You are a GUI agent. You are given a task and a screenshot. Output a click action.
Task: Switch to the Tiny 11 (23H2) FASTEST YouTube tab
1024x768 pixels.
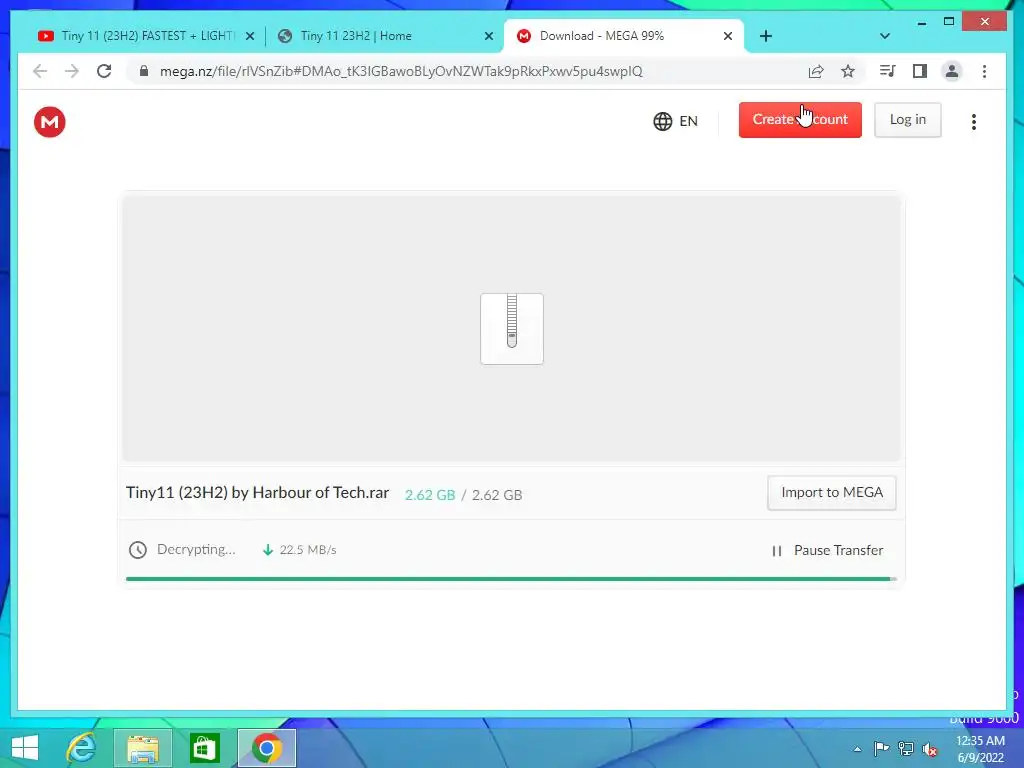tap(148, 36)
